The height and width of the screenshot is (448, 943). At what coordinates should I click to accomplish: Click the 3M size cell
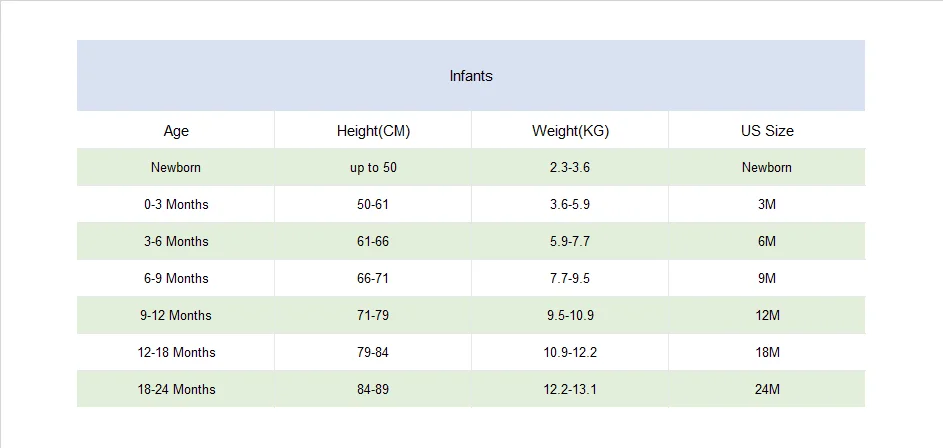pos(767,204)
